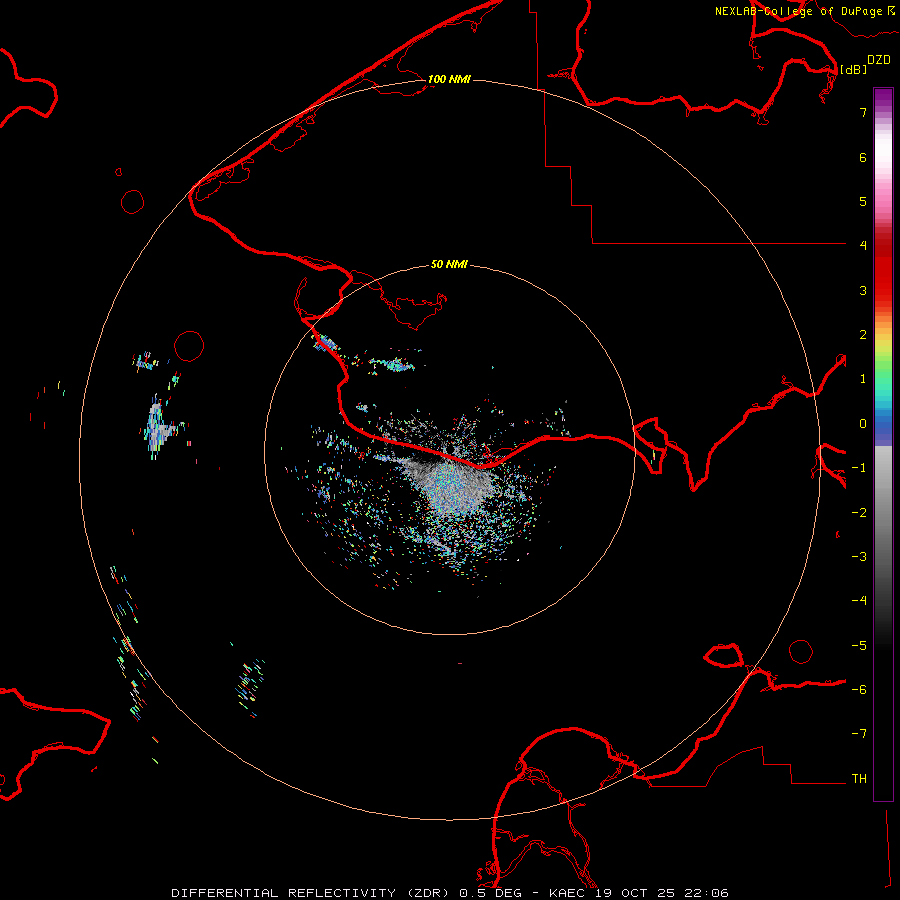Click the 3 value on the color scale

(863, 290)
